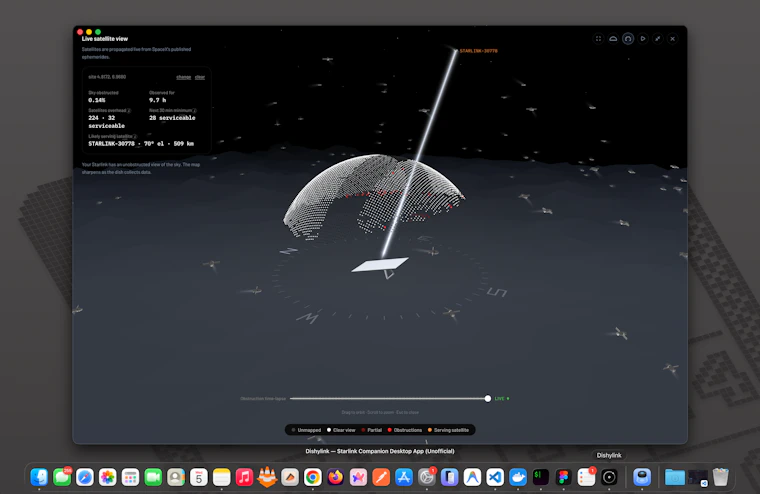
Task: Open Docker from the Dock
Action: (x=518, y=478)
